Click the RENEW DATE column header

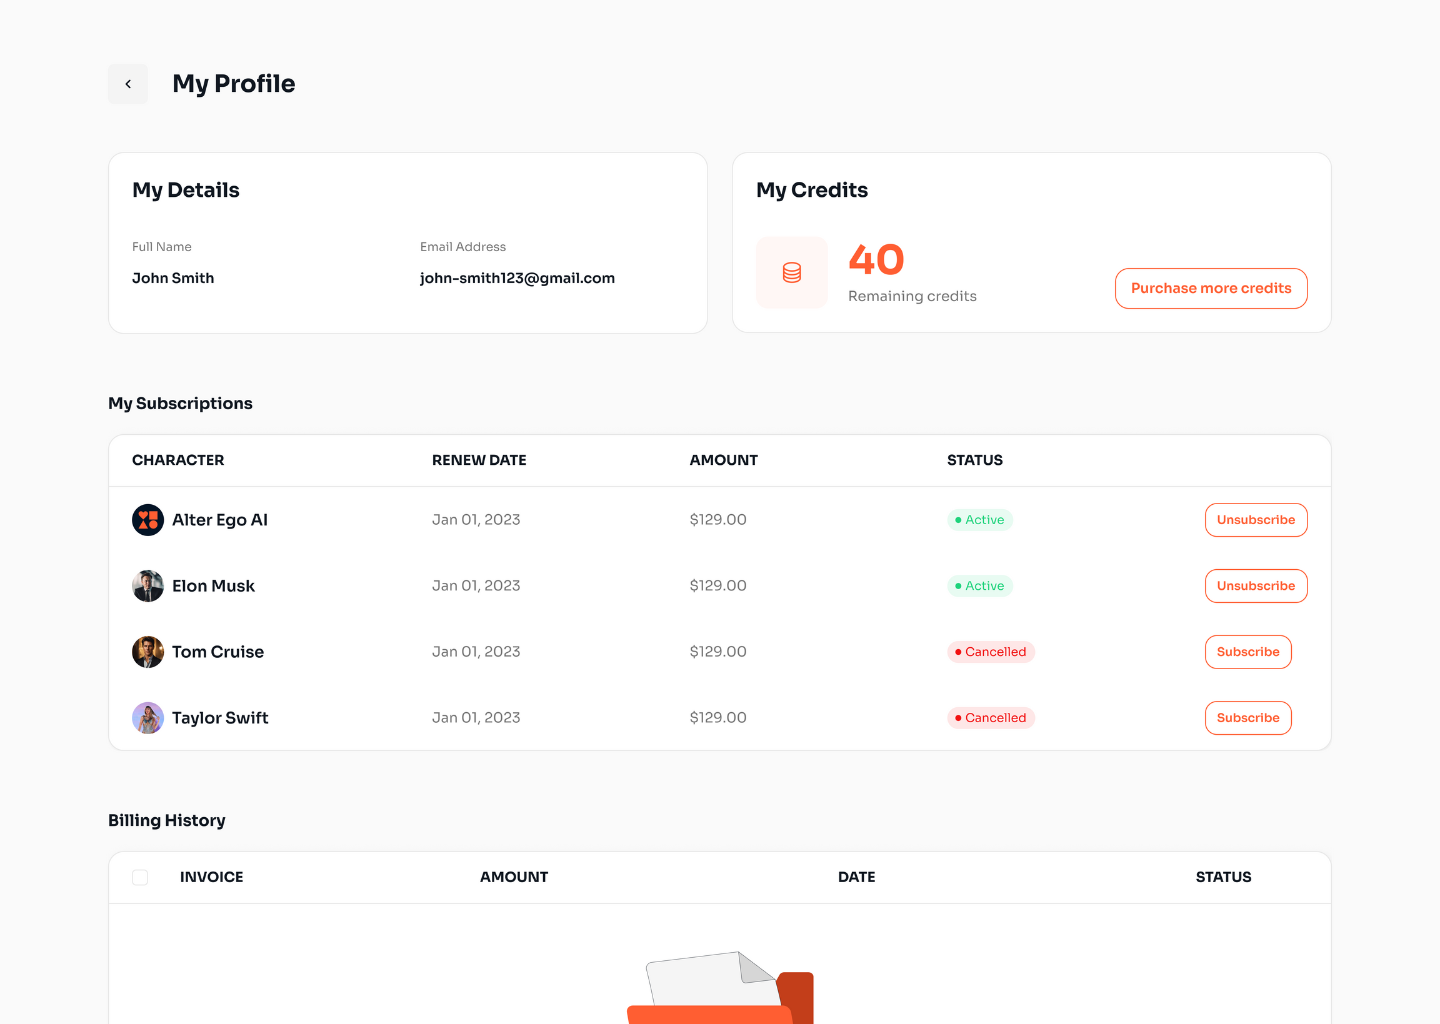(479, 460)
